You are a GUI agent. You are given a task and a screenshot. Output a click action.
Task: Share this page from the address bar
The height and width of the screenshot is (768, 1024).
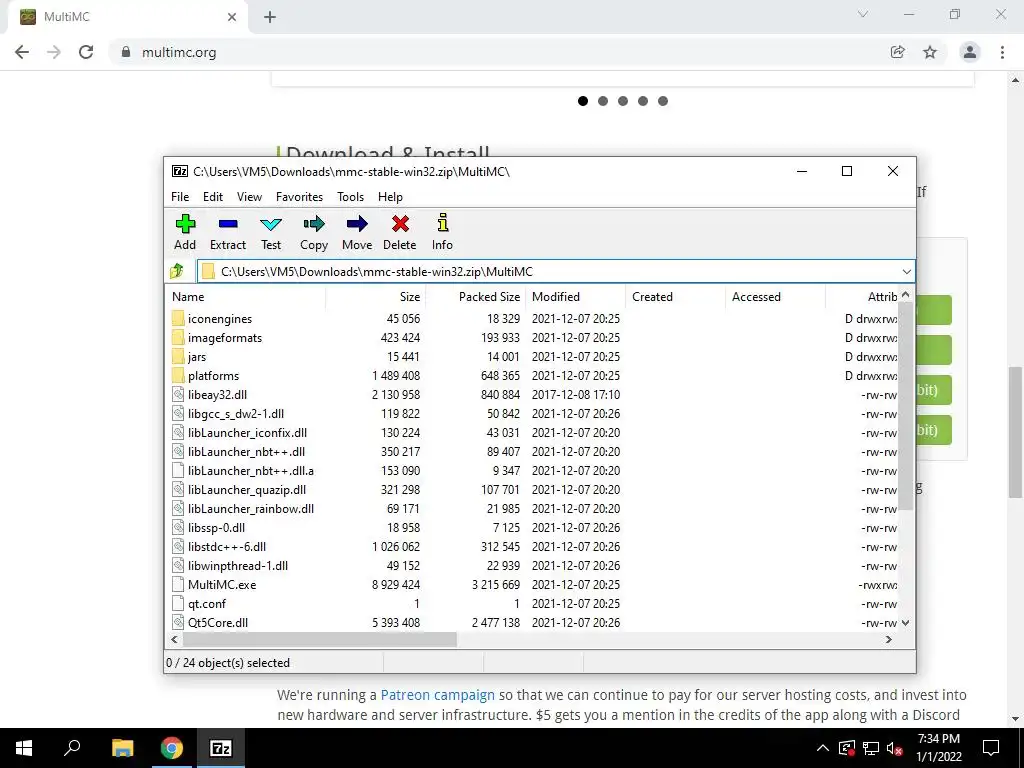point(898,52)
